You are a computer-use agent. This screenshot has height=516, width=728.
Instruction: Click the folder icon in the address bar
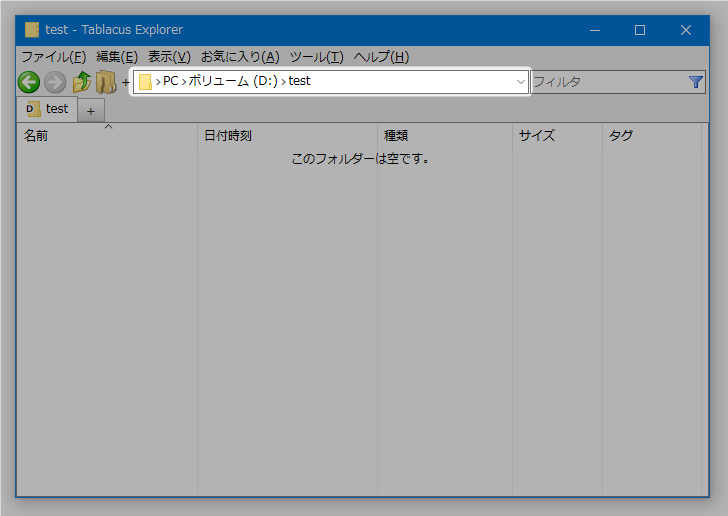[x=145, y=82]
